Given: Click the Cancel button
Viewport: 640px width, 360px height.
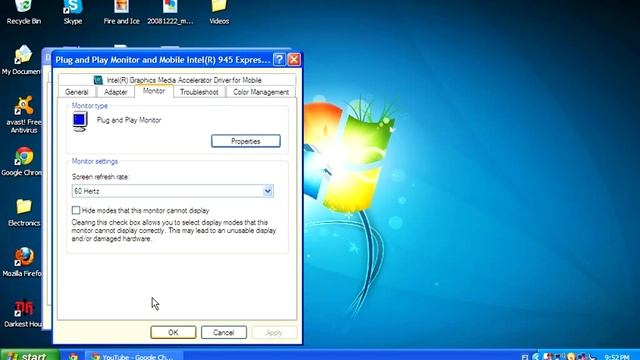Looking at the screenshot, I should click(224, 332).
